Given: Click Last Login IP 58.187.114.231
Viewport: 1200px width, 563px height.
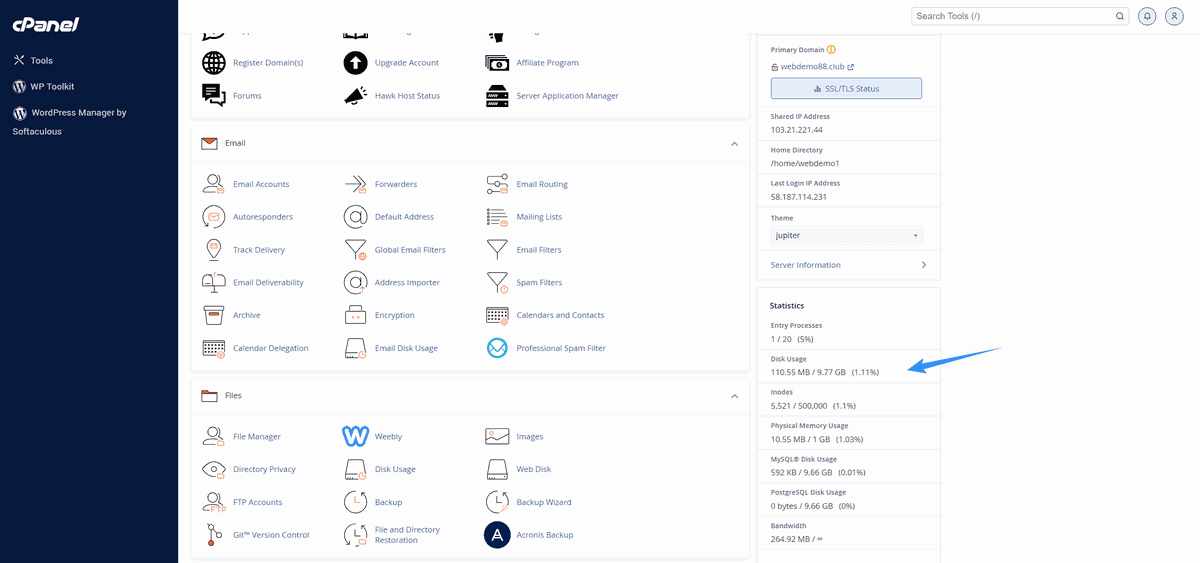Looking at the screenshot, I should (x=801, y=197).
